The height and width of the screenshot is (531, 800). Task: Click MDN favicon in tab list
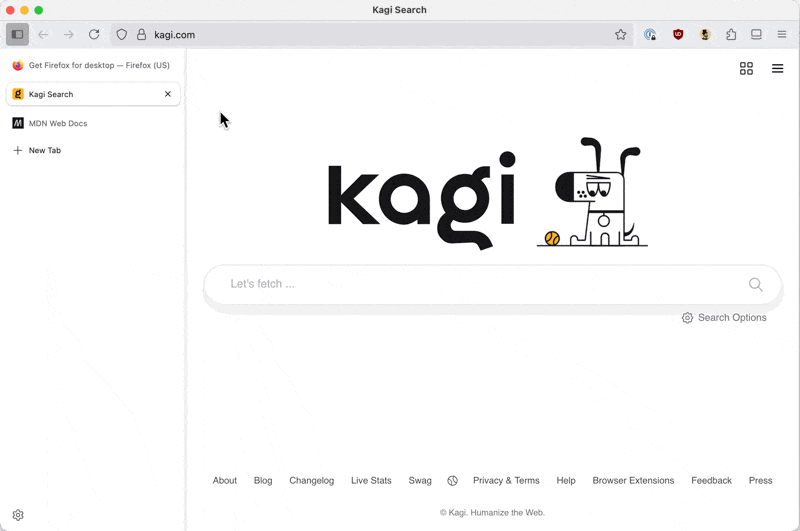click(18, 123)
